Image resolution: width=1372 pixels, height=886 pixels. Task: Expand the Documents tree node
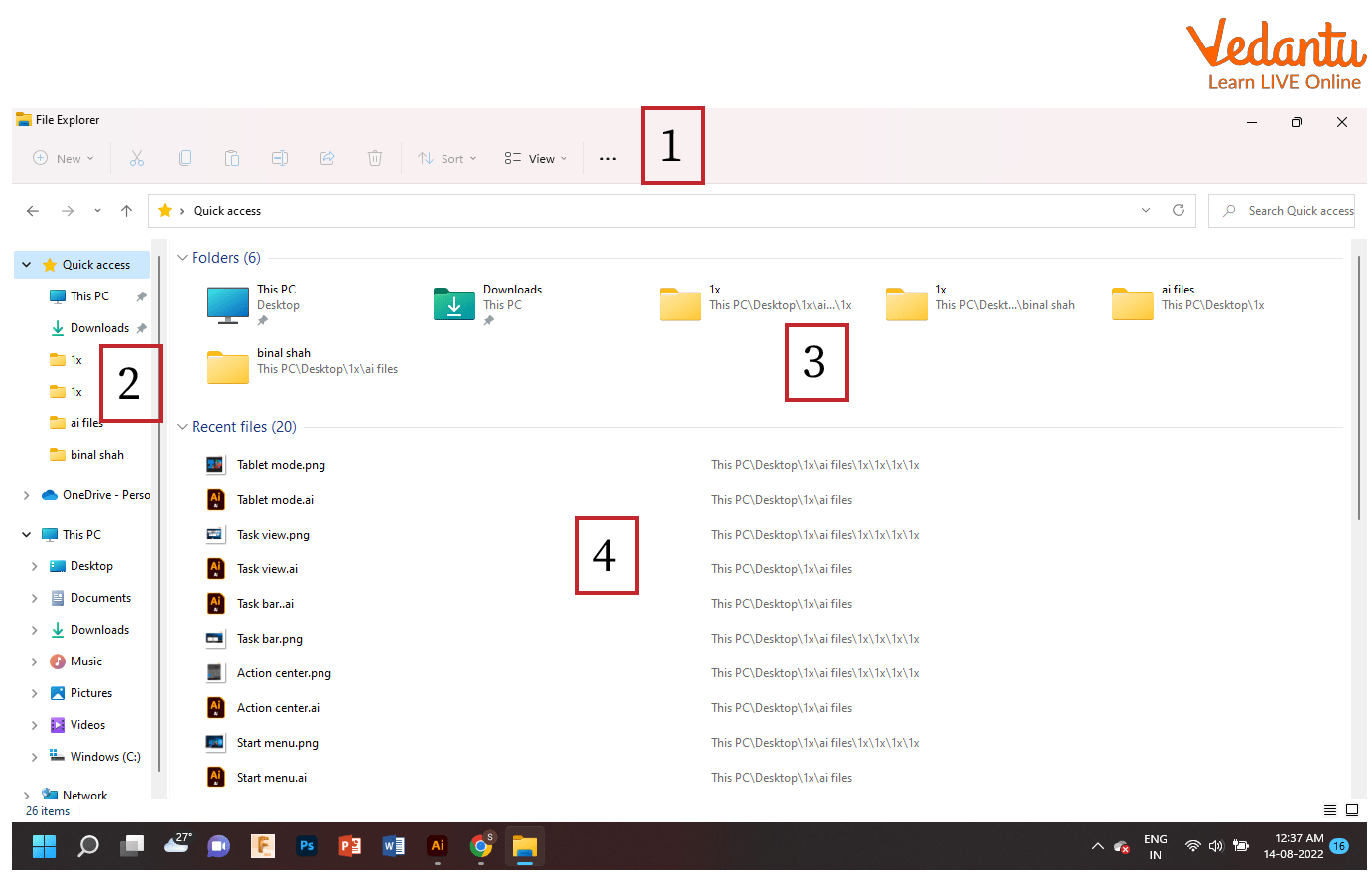coord(35,598)
